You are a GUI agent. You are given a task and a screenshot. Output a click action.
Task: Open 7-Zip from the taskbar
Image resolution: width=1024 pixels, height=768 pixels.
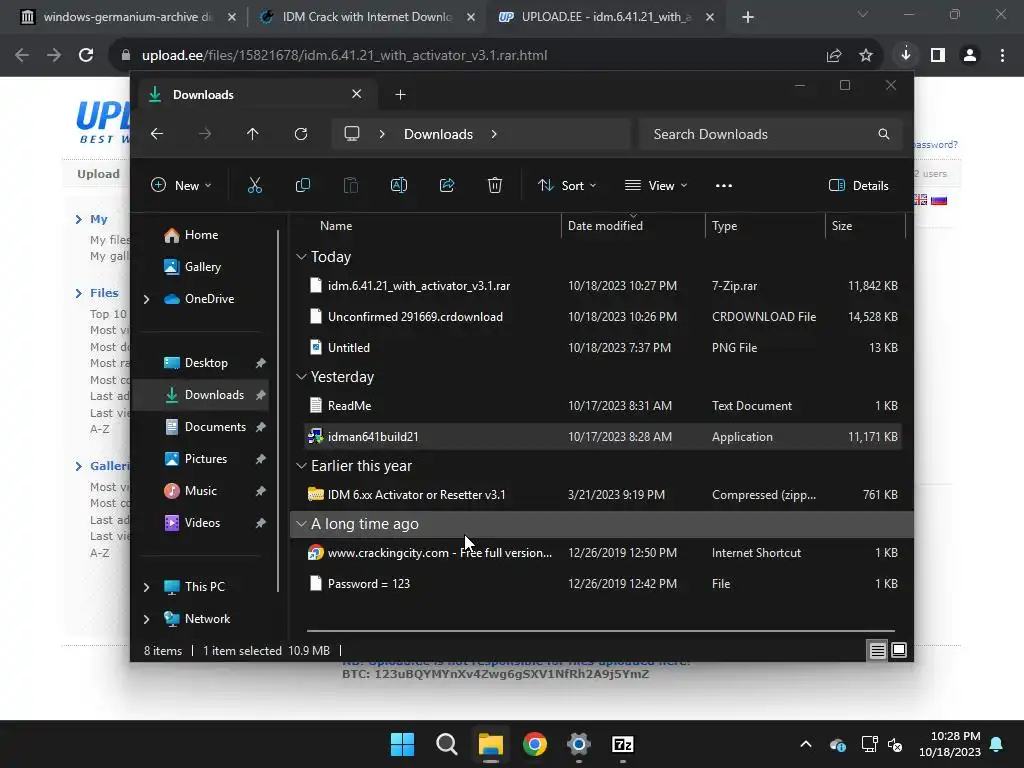click(622, 744)
